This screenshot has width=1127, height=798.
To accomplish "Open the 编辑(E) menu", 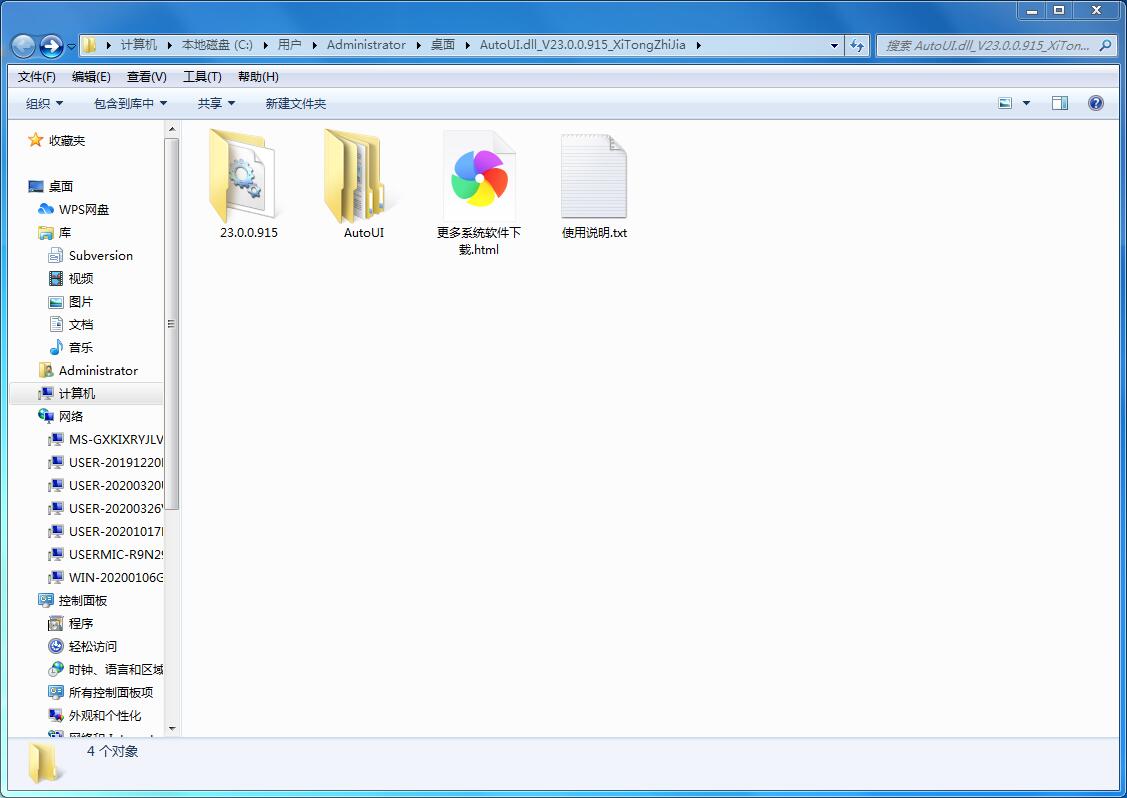I will [x=91, y=77].
